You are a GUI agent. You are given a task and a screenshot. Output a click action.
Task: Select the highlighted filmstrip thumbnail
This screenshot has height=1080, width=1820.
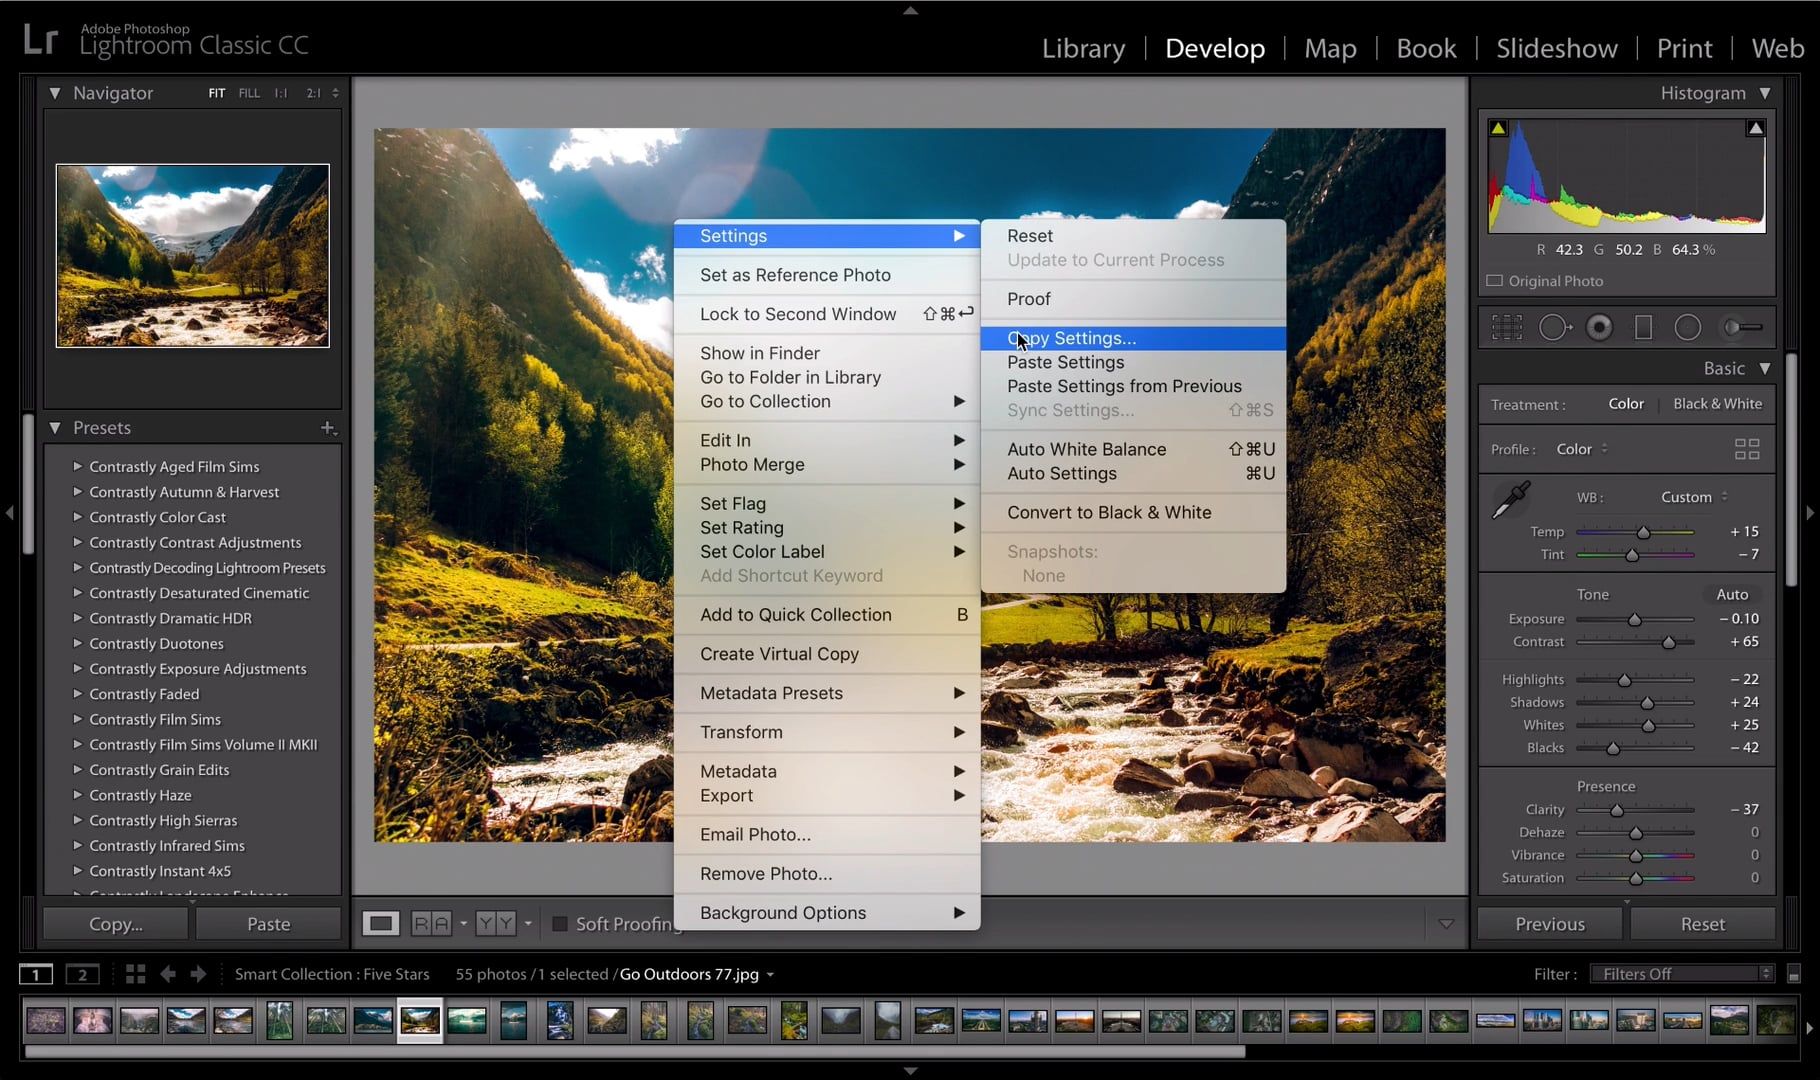[x=420, y=1021]
